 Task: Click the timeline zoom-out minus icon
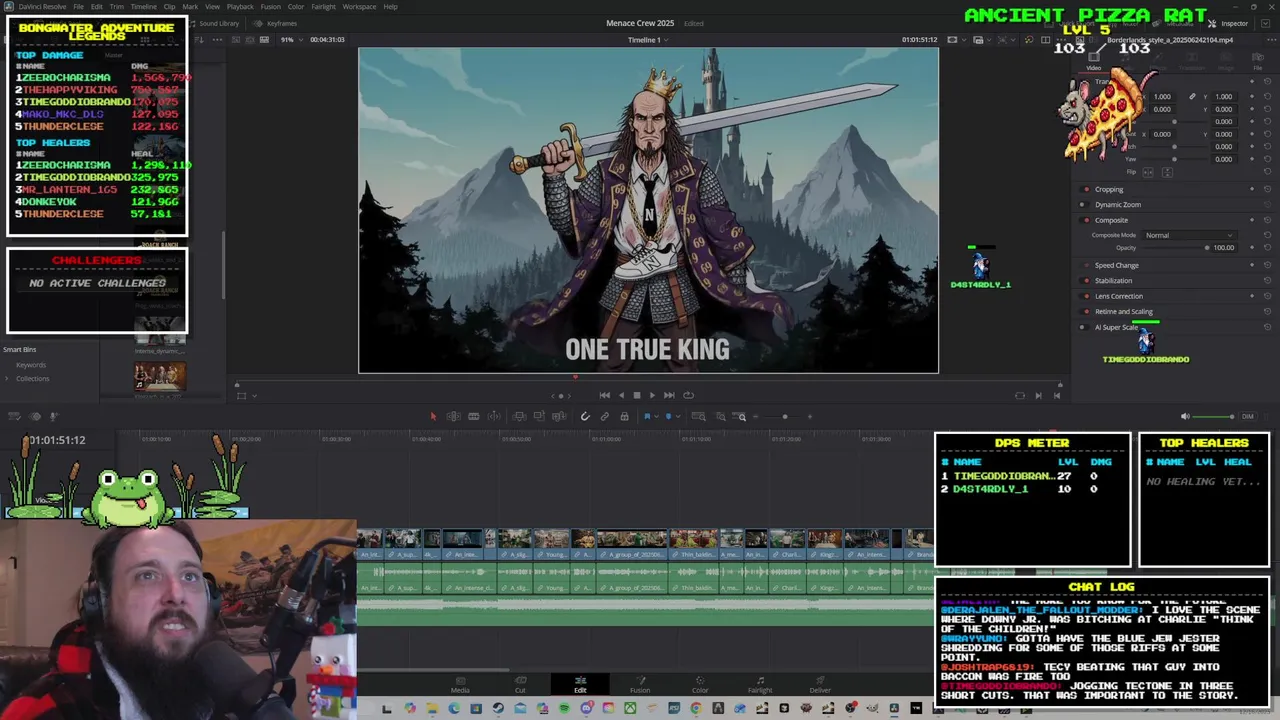point(756,416)
